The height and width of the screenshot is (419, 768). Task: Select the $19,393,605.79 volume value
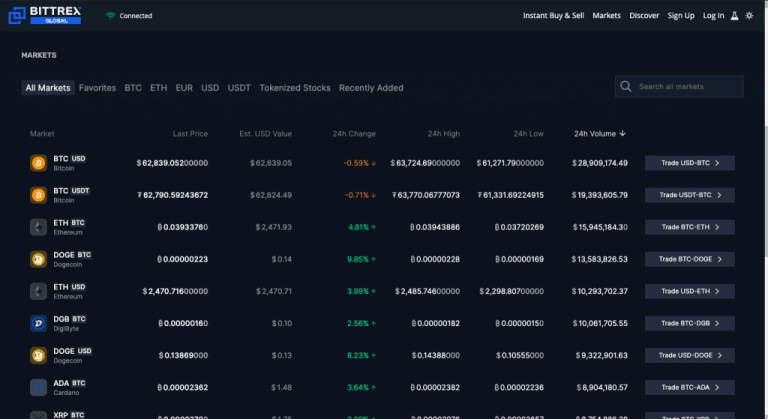[600, 195]
